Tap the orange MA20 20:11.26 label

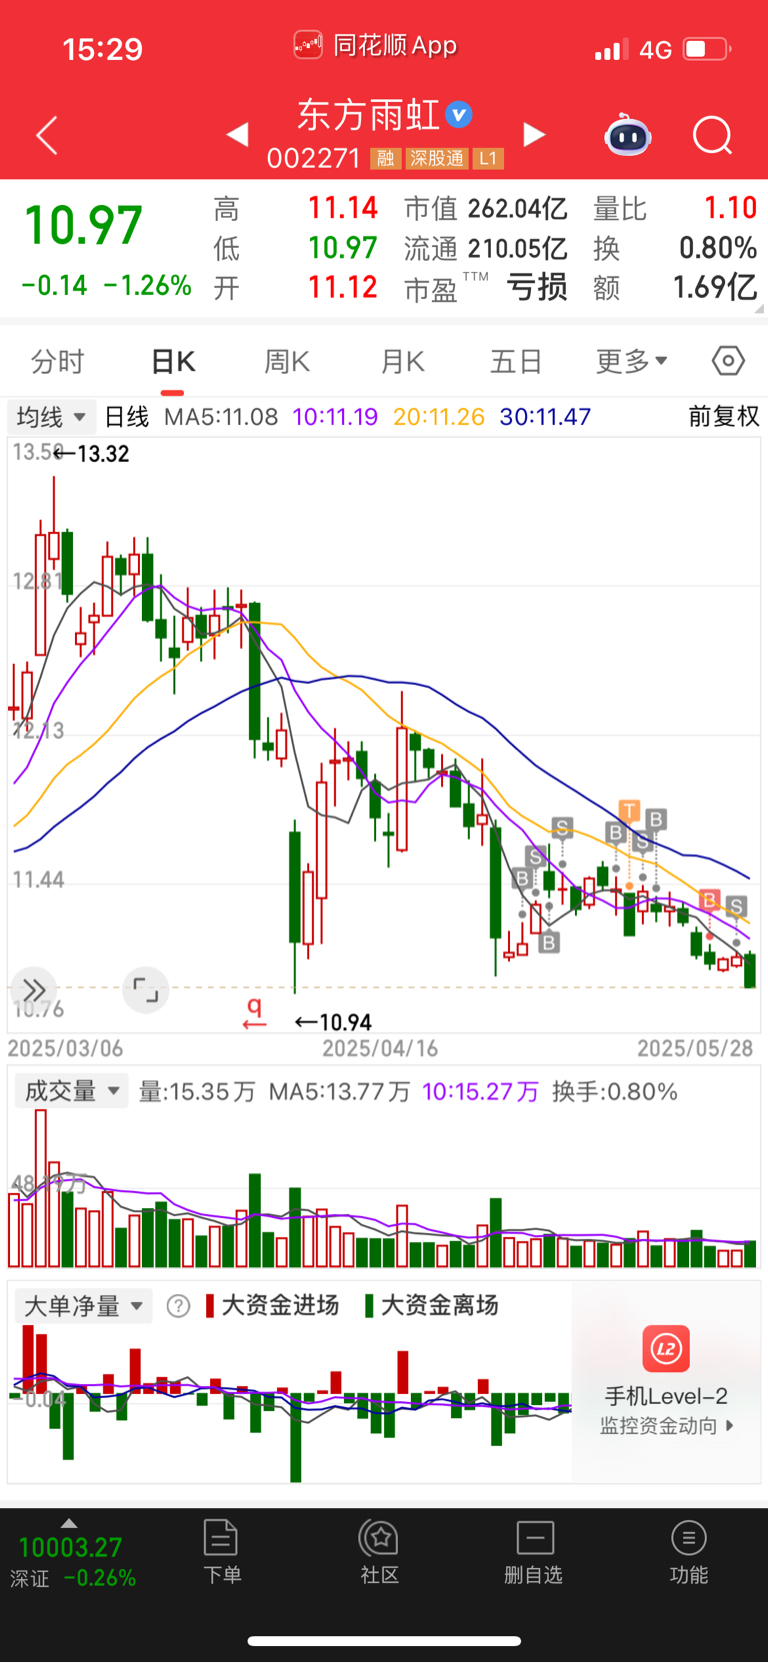tap(439, 417)
